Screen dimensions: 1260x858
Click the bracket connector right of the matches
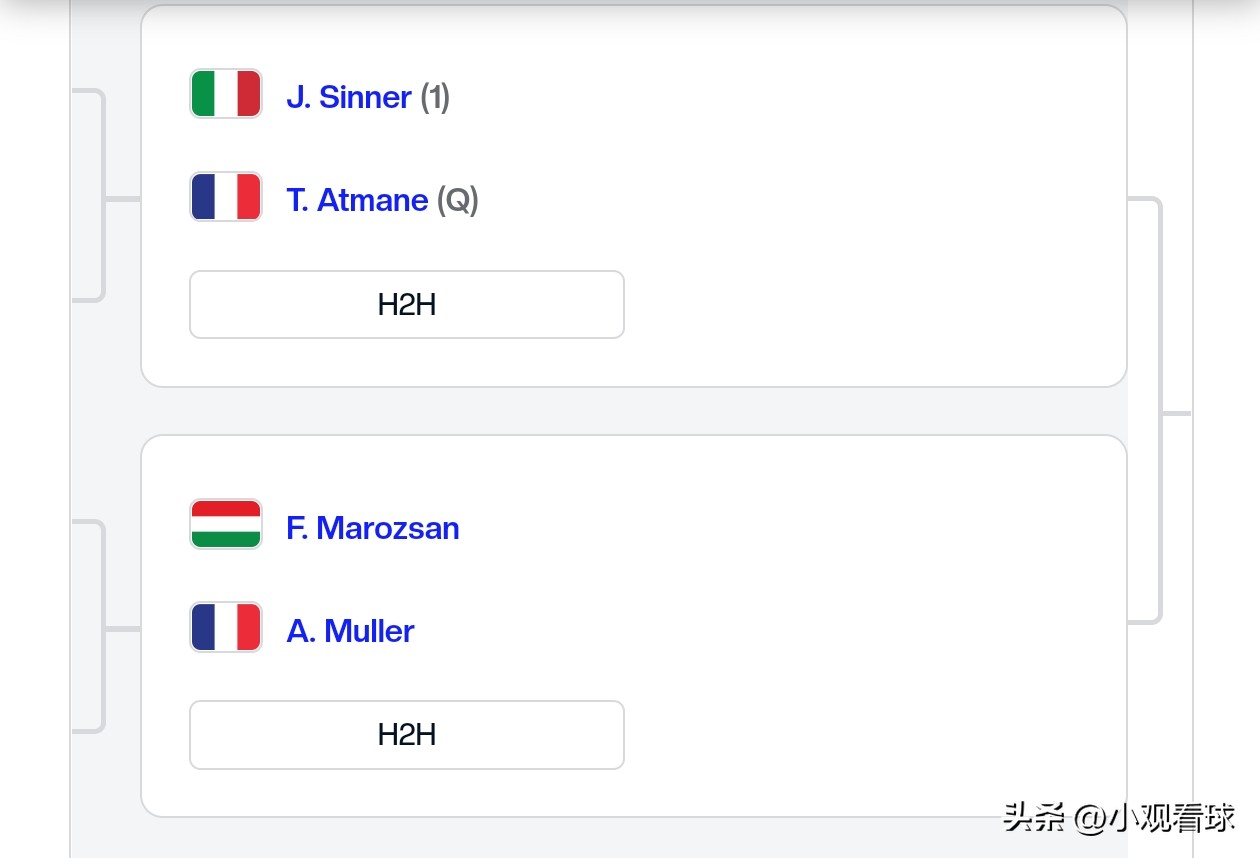(x=1160, y=412)
